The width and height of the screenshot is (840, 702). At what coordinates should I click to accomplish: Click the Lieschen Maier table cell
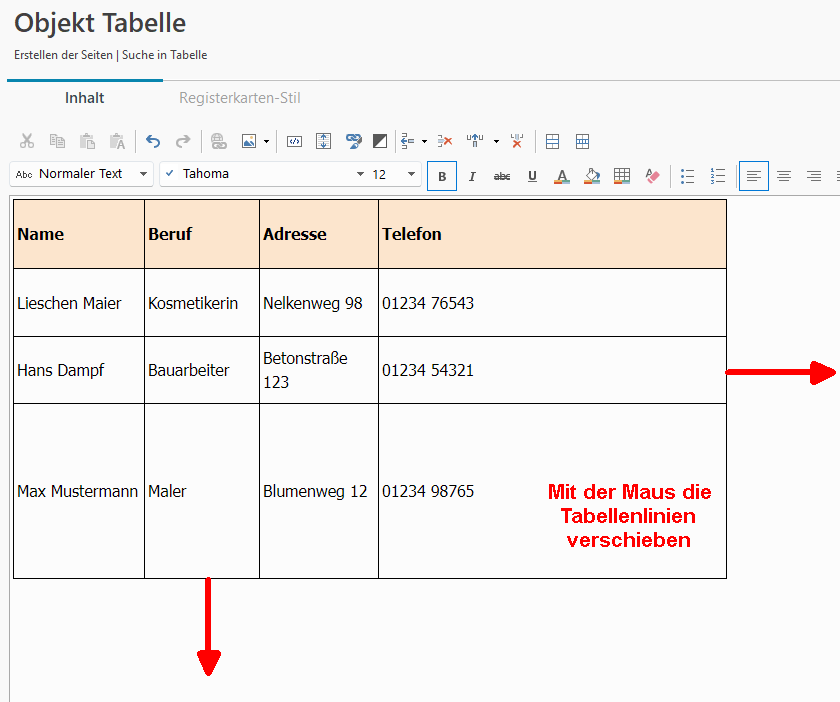coord(70,303)
